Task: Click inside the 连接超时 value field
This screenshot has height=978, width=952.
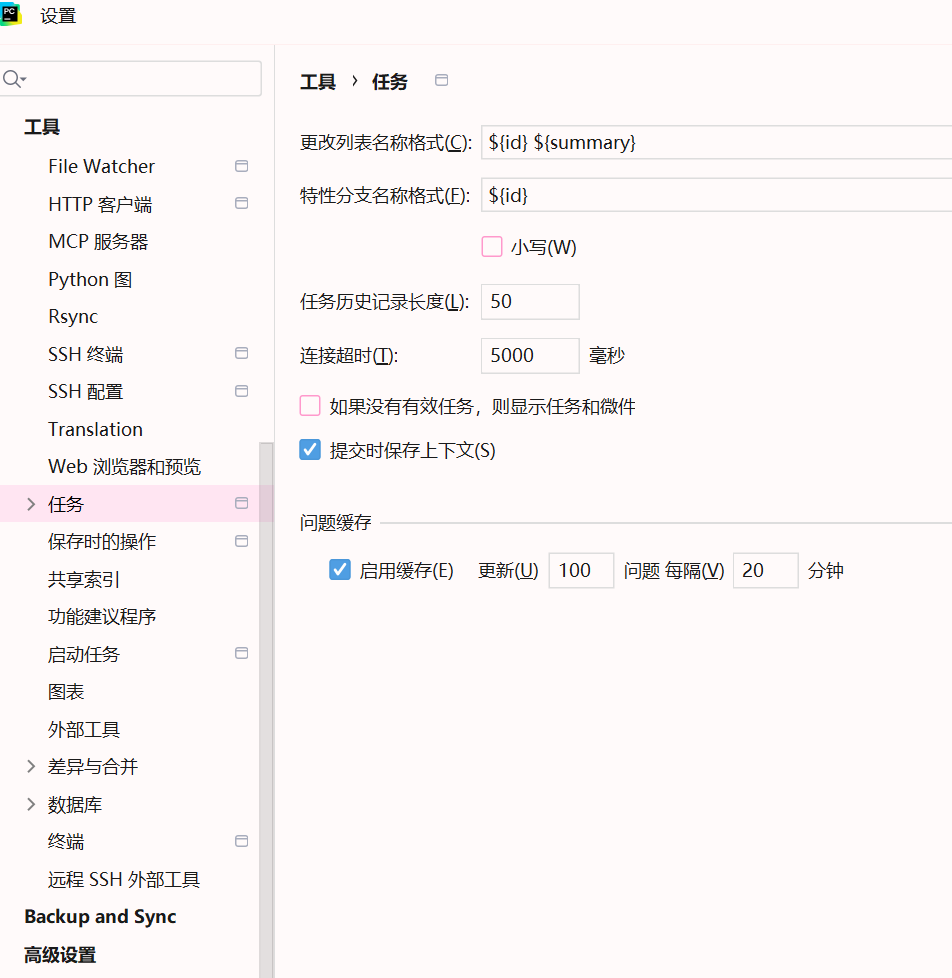Action: point(529,355)
